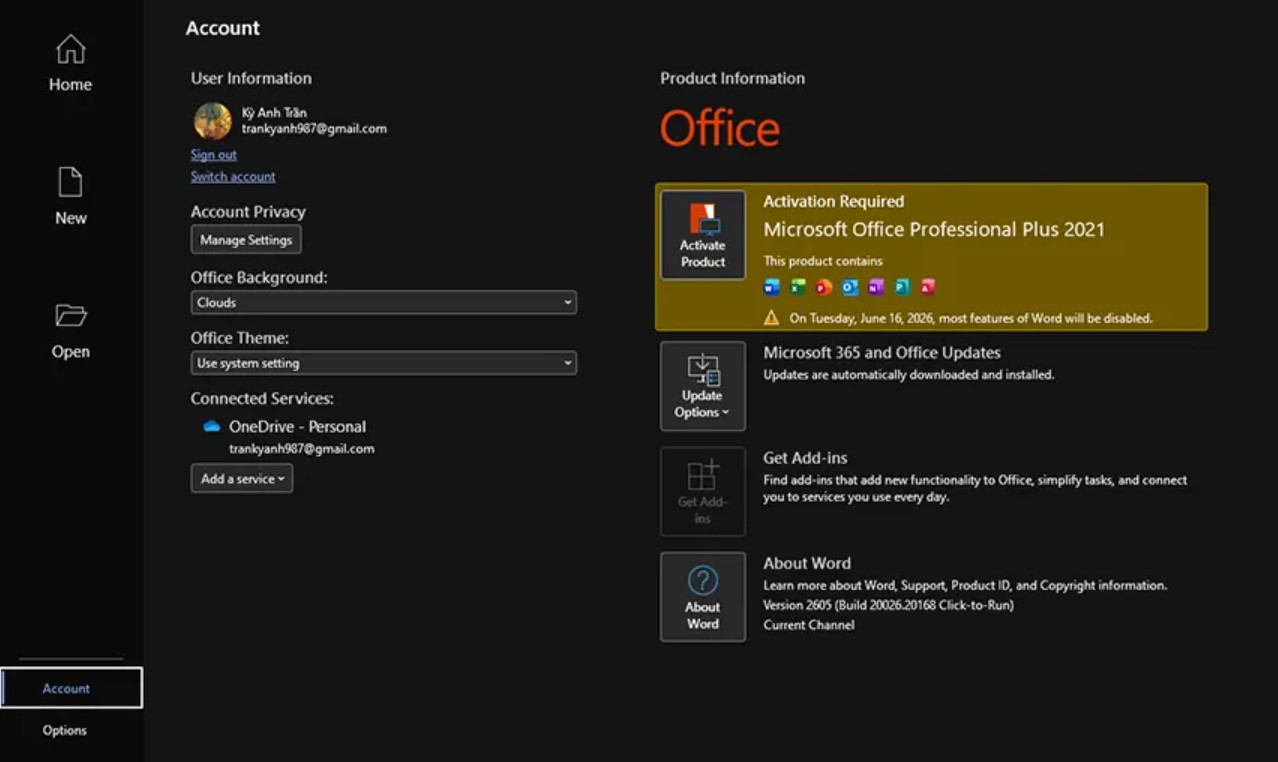Click the 'OneDrive - Personal' service label
This screenshot has width=1278, height=762.
pos(297,426)
